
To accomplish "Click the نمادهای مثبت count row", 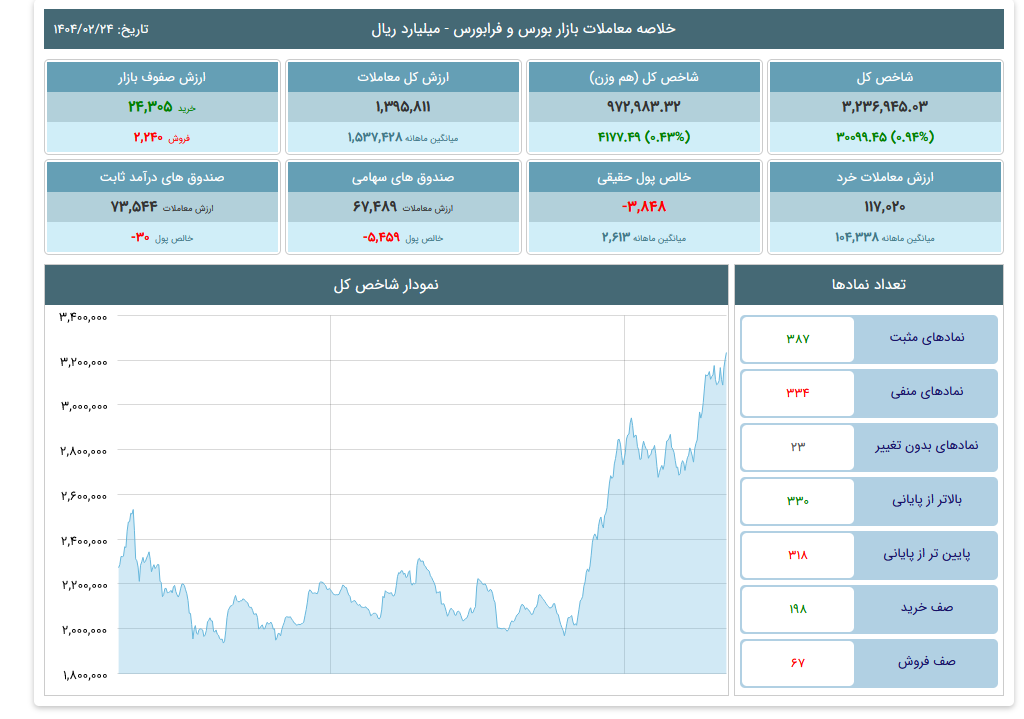I will click(x=869, y=339).
